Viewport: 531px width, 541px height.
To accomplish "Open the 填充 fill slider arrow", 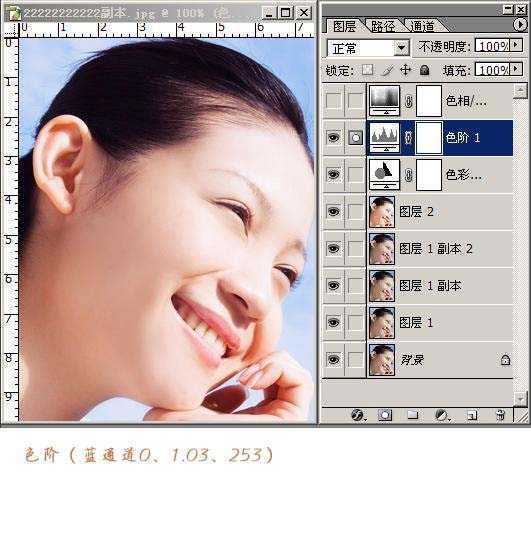I will coord(516,69).
